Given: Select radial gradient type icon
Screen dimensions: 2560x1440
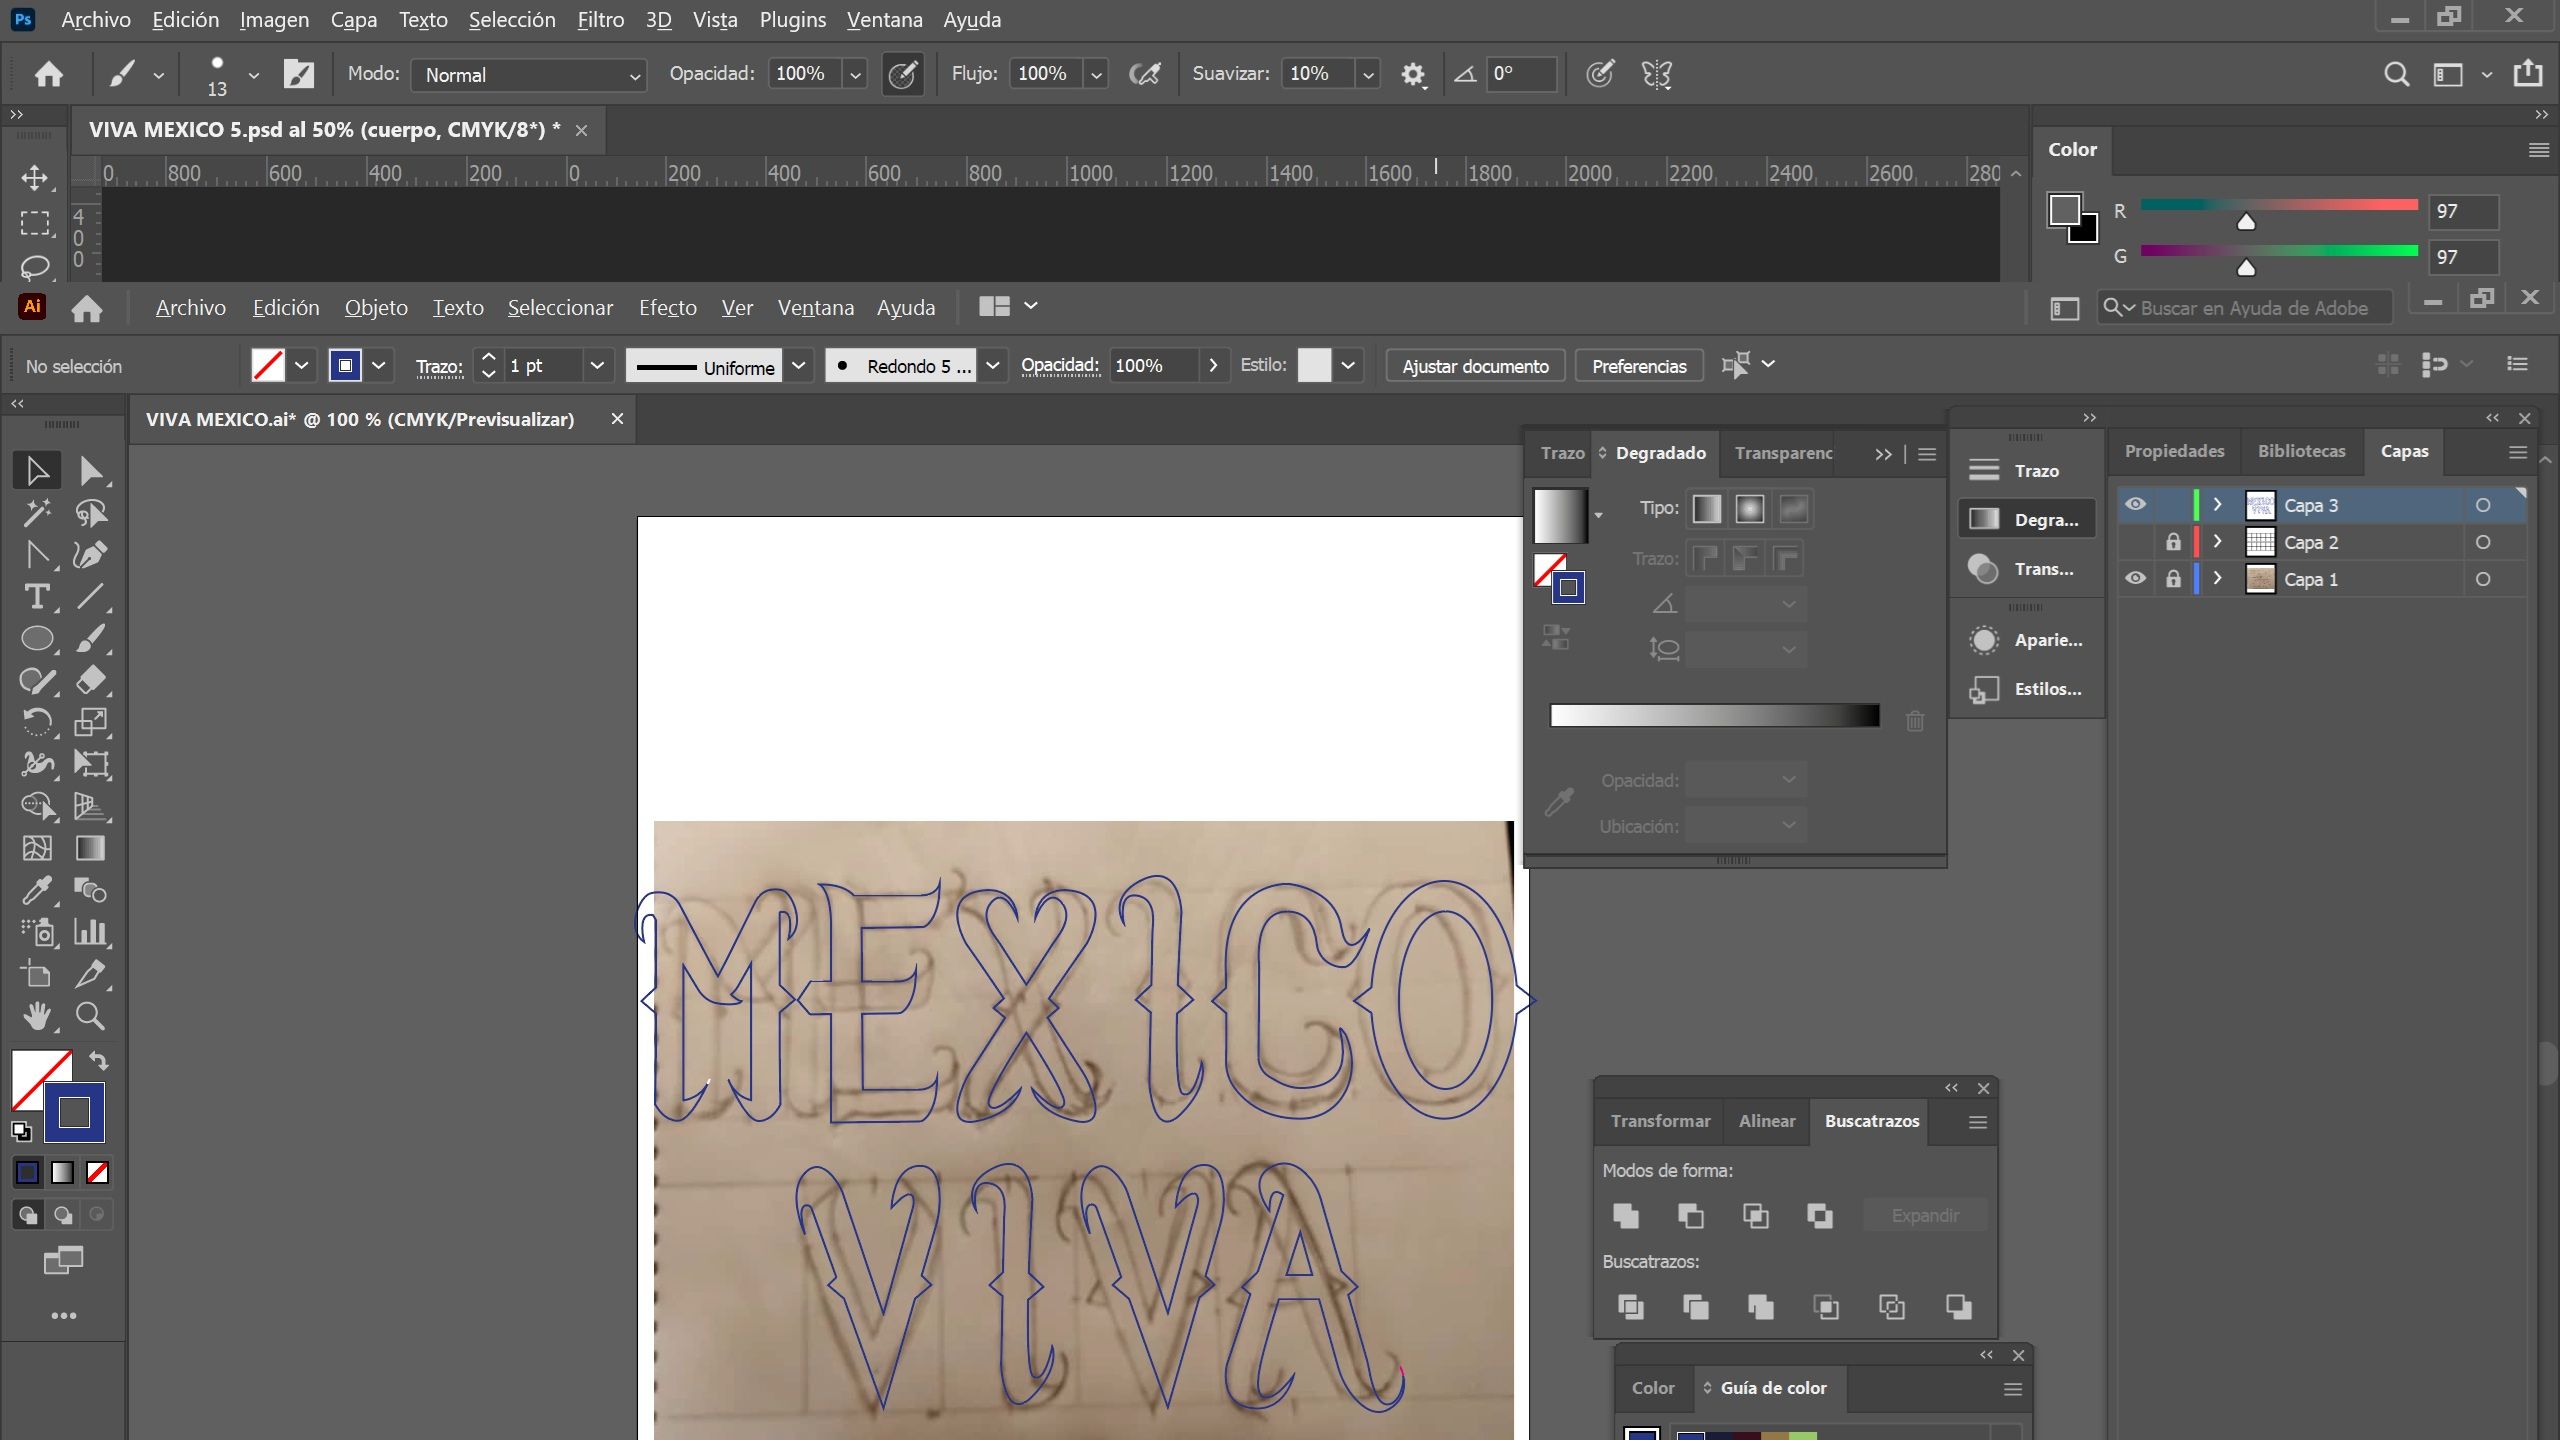Looking at the screenshot, I should point(1749,509).
